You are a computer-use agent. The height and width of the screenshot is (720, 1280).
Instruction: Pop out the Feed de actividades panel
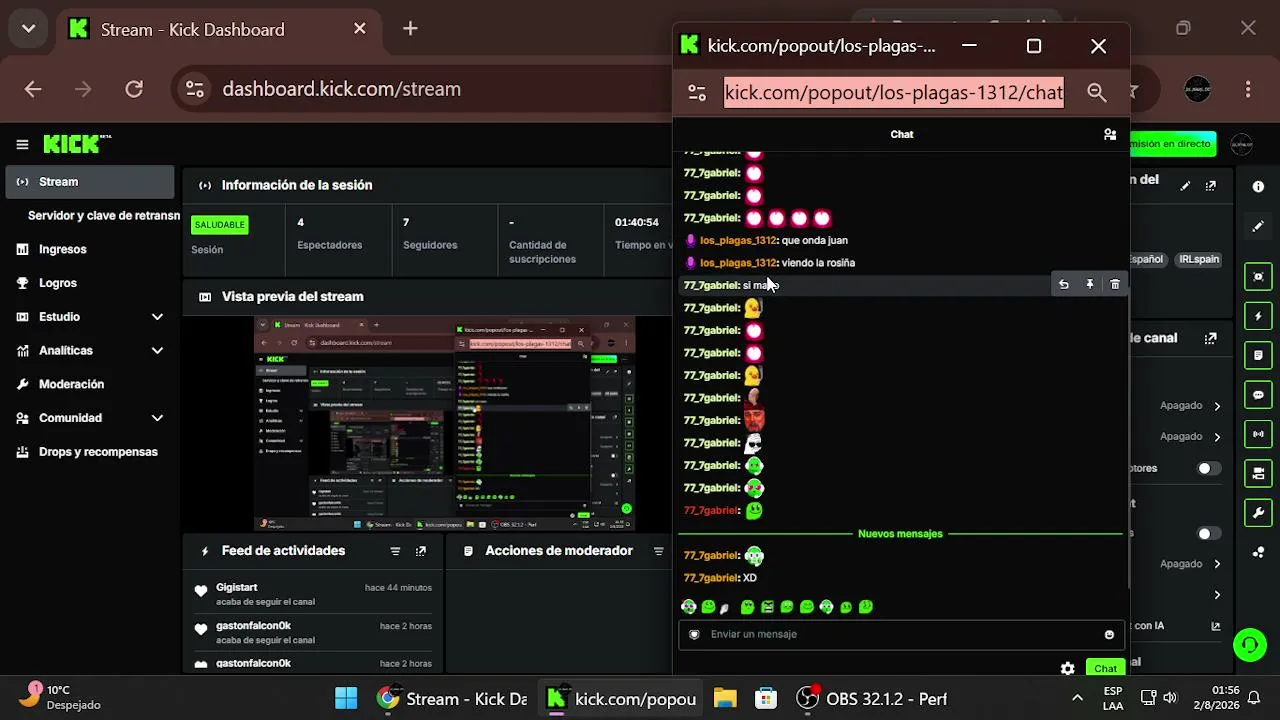click(421, 551)
